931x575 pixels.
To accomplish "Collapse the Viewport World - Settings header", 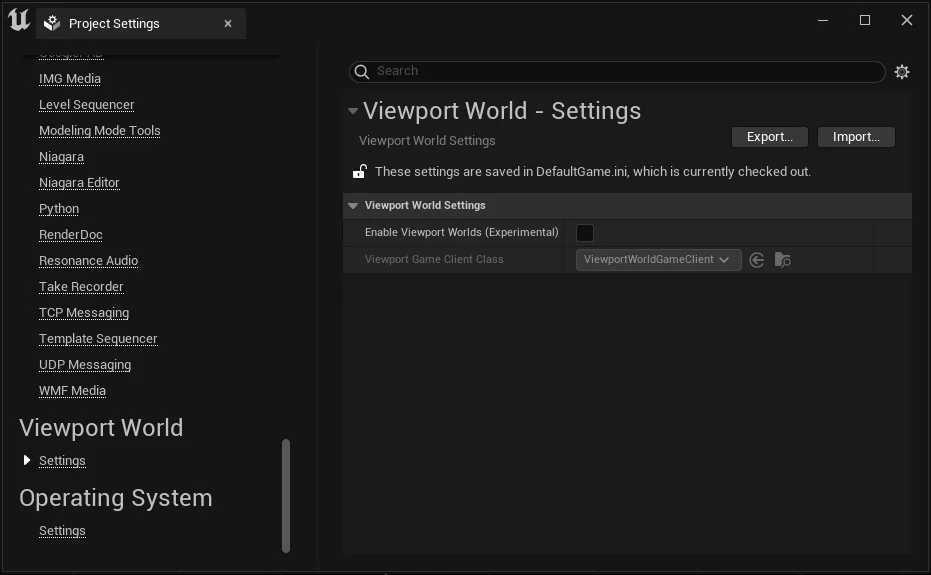I will coord(353,110).
